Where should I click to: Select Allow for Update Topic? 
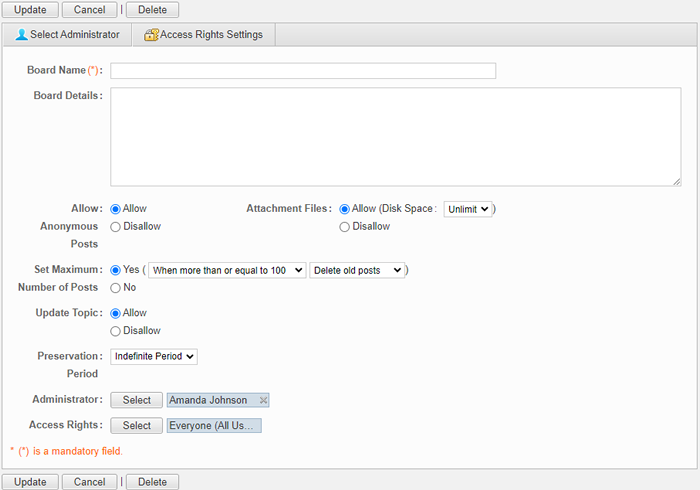(x=115, y=313)
